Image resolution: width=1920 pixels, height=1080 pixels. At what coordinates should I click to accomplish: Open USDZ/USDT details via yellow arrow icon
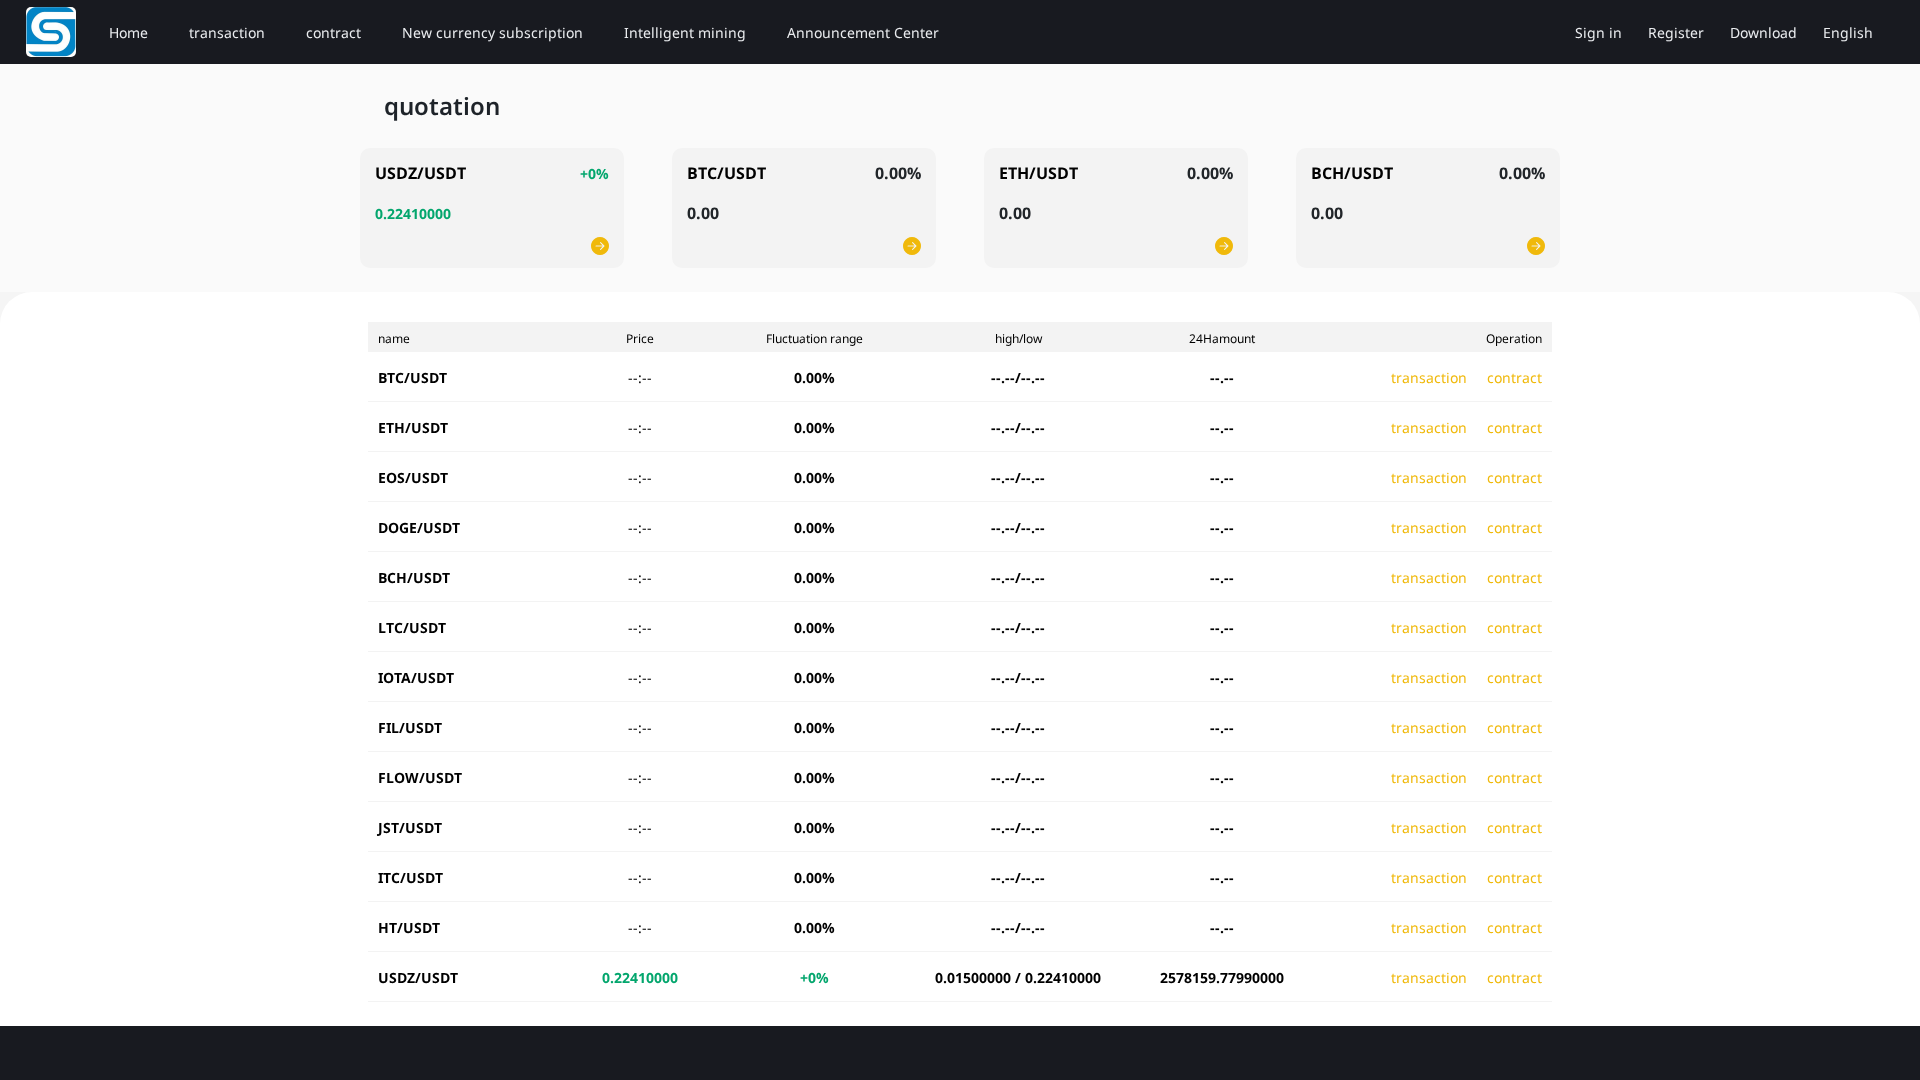point(600,245)
